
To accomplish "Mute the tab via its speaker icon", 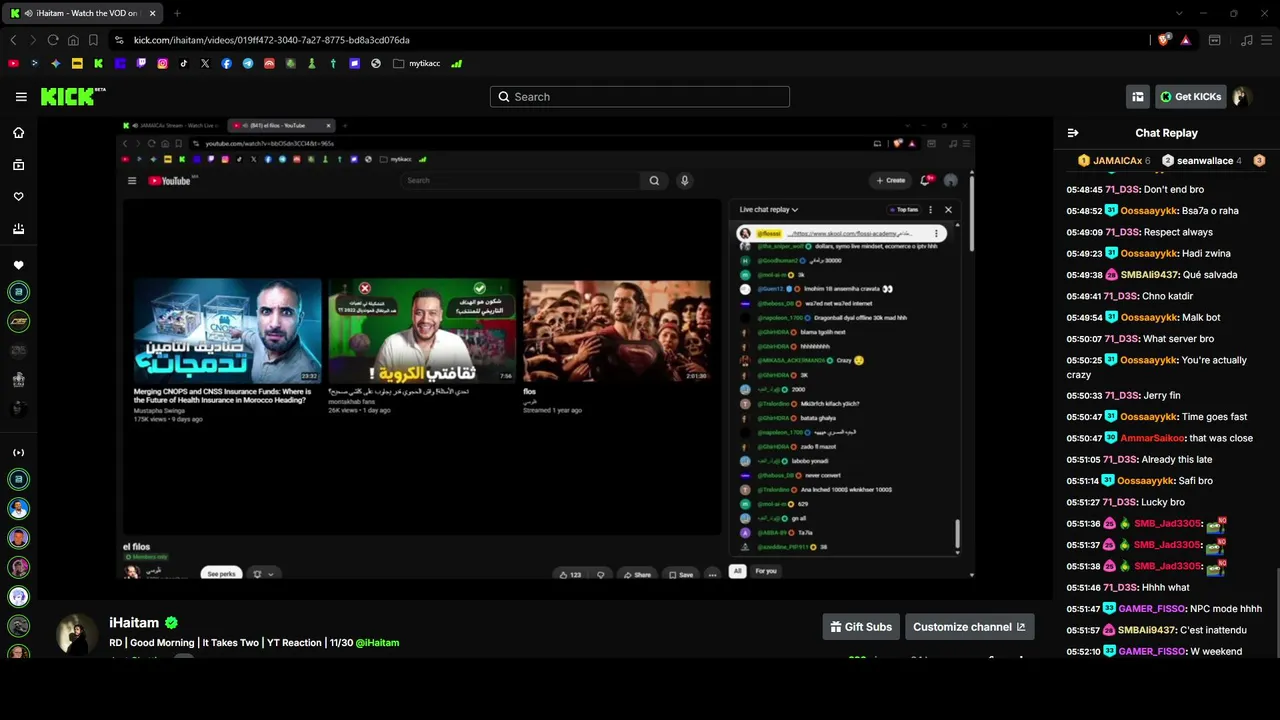I will coord(27,13).
